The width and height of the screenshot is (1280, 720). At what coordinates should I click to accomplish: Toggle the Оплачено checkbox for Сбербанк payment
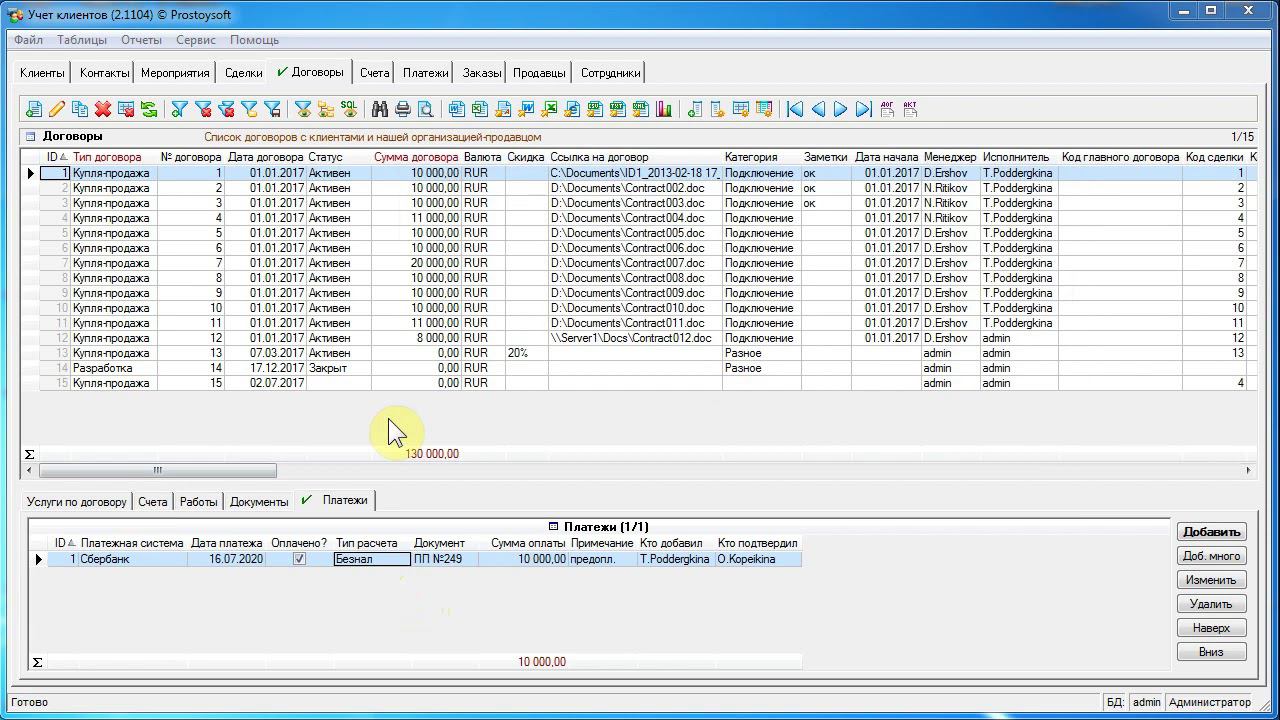299,559
